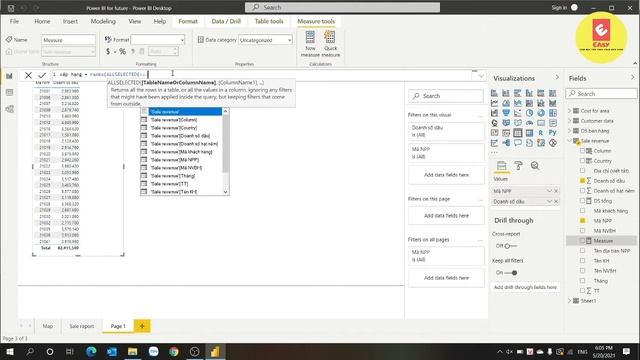Apply currency format with dollar icon

[x=108, y=51]
